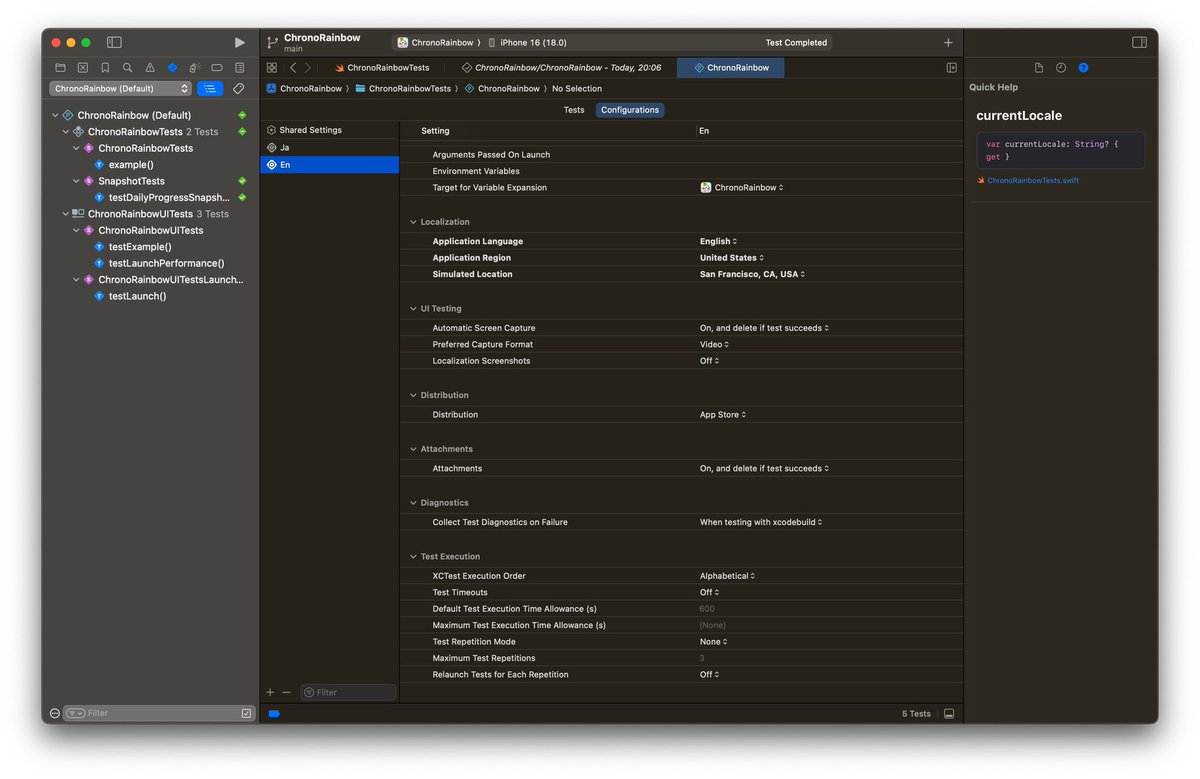Collapse the SnapshotTests class row

click(x=77, y=181)
